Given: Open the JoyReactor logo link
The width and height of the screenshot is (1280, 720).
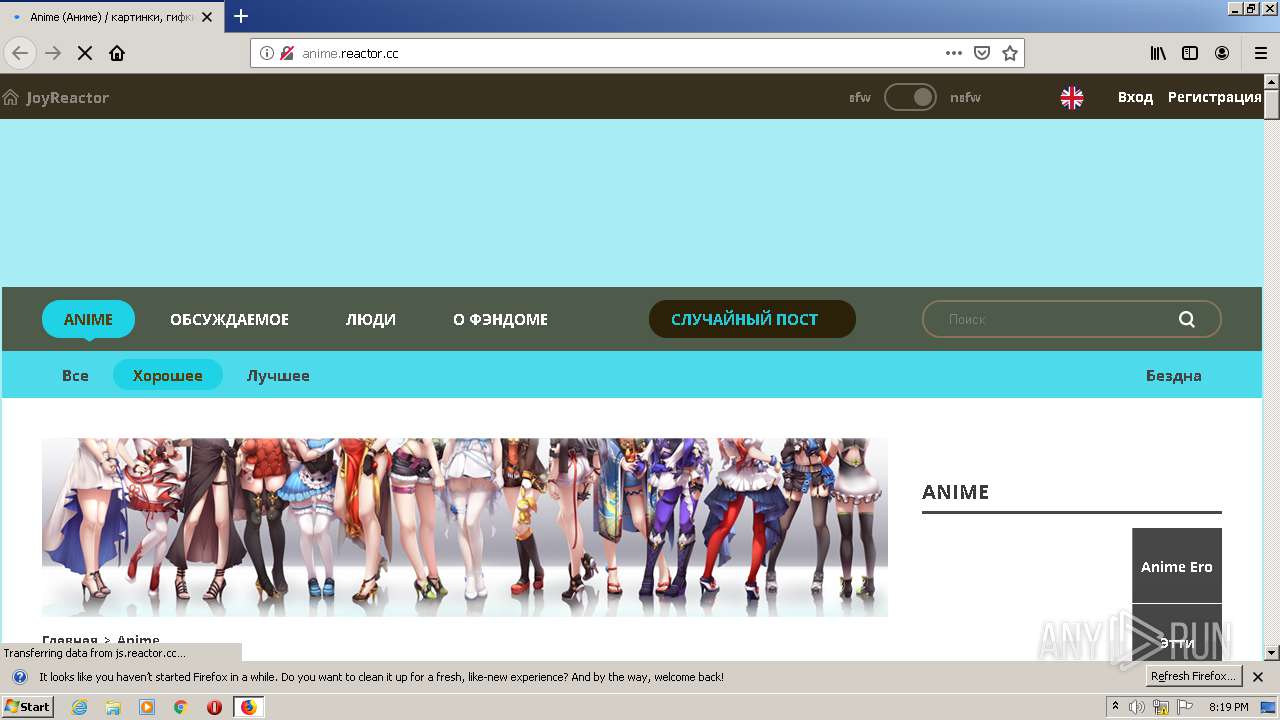Looking at the screenshot, I should (x=67, y=97).
